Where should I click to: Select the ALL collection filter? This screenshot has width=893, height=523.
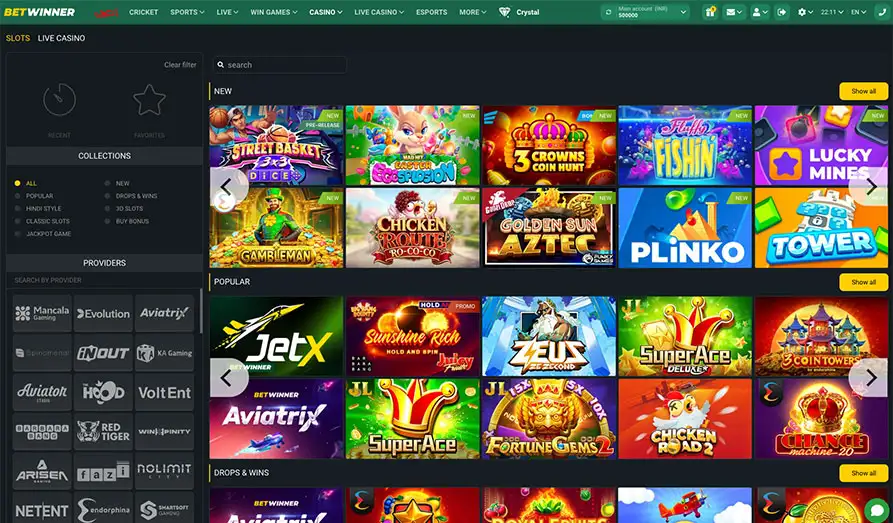pos(26,183)
